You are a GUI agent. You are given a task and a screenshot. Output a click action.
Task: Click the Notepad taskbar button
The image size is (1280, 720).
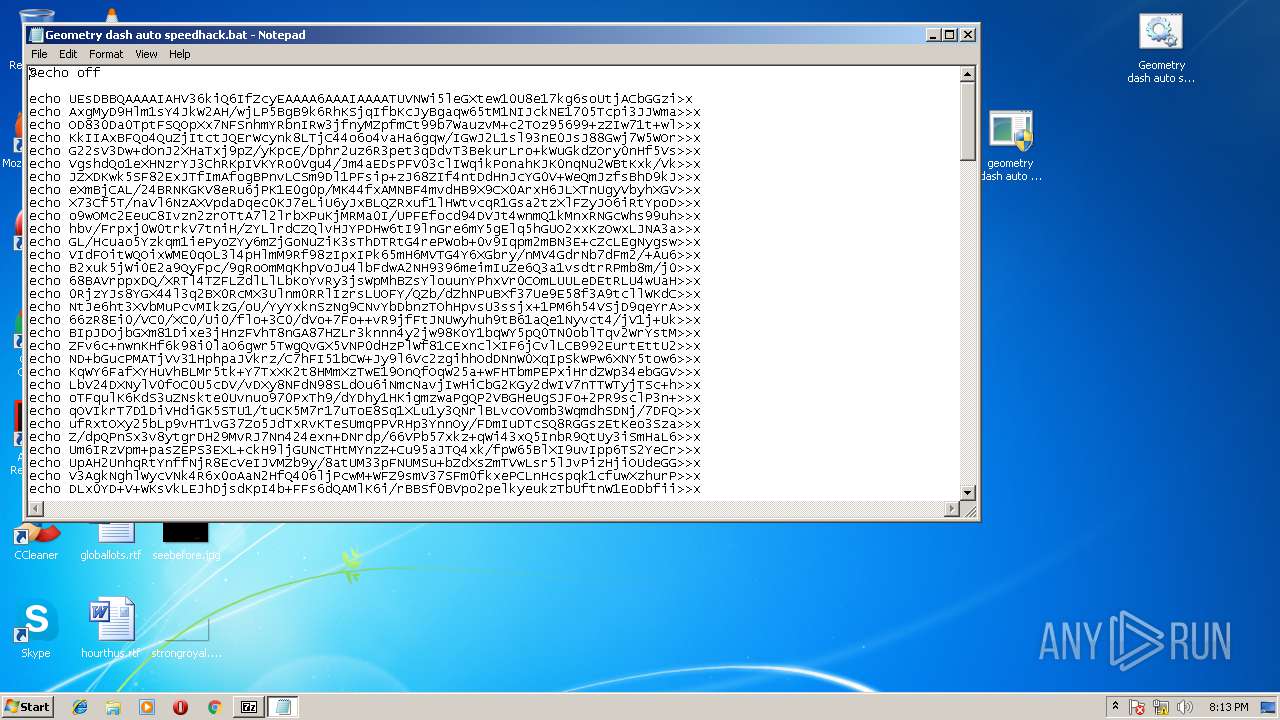283,707
